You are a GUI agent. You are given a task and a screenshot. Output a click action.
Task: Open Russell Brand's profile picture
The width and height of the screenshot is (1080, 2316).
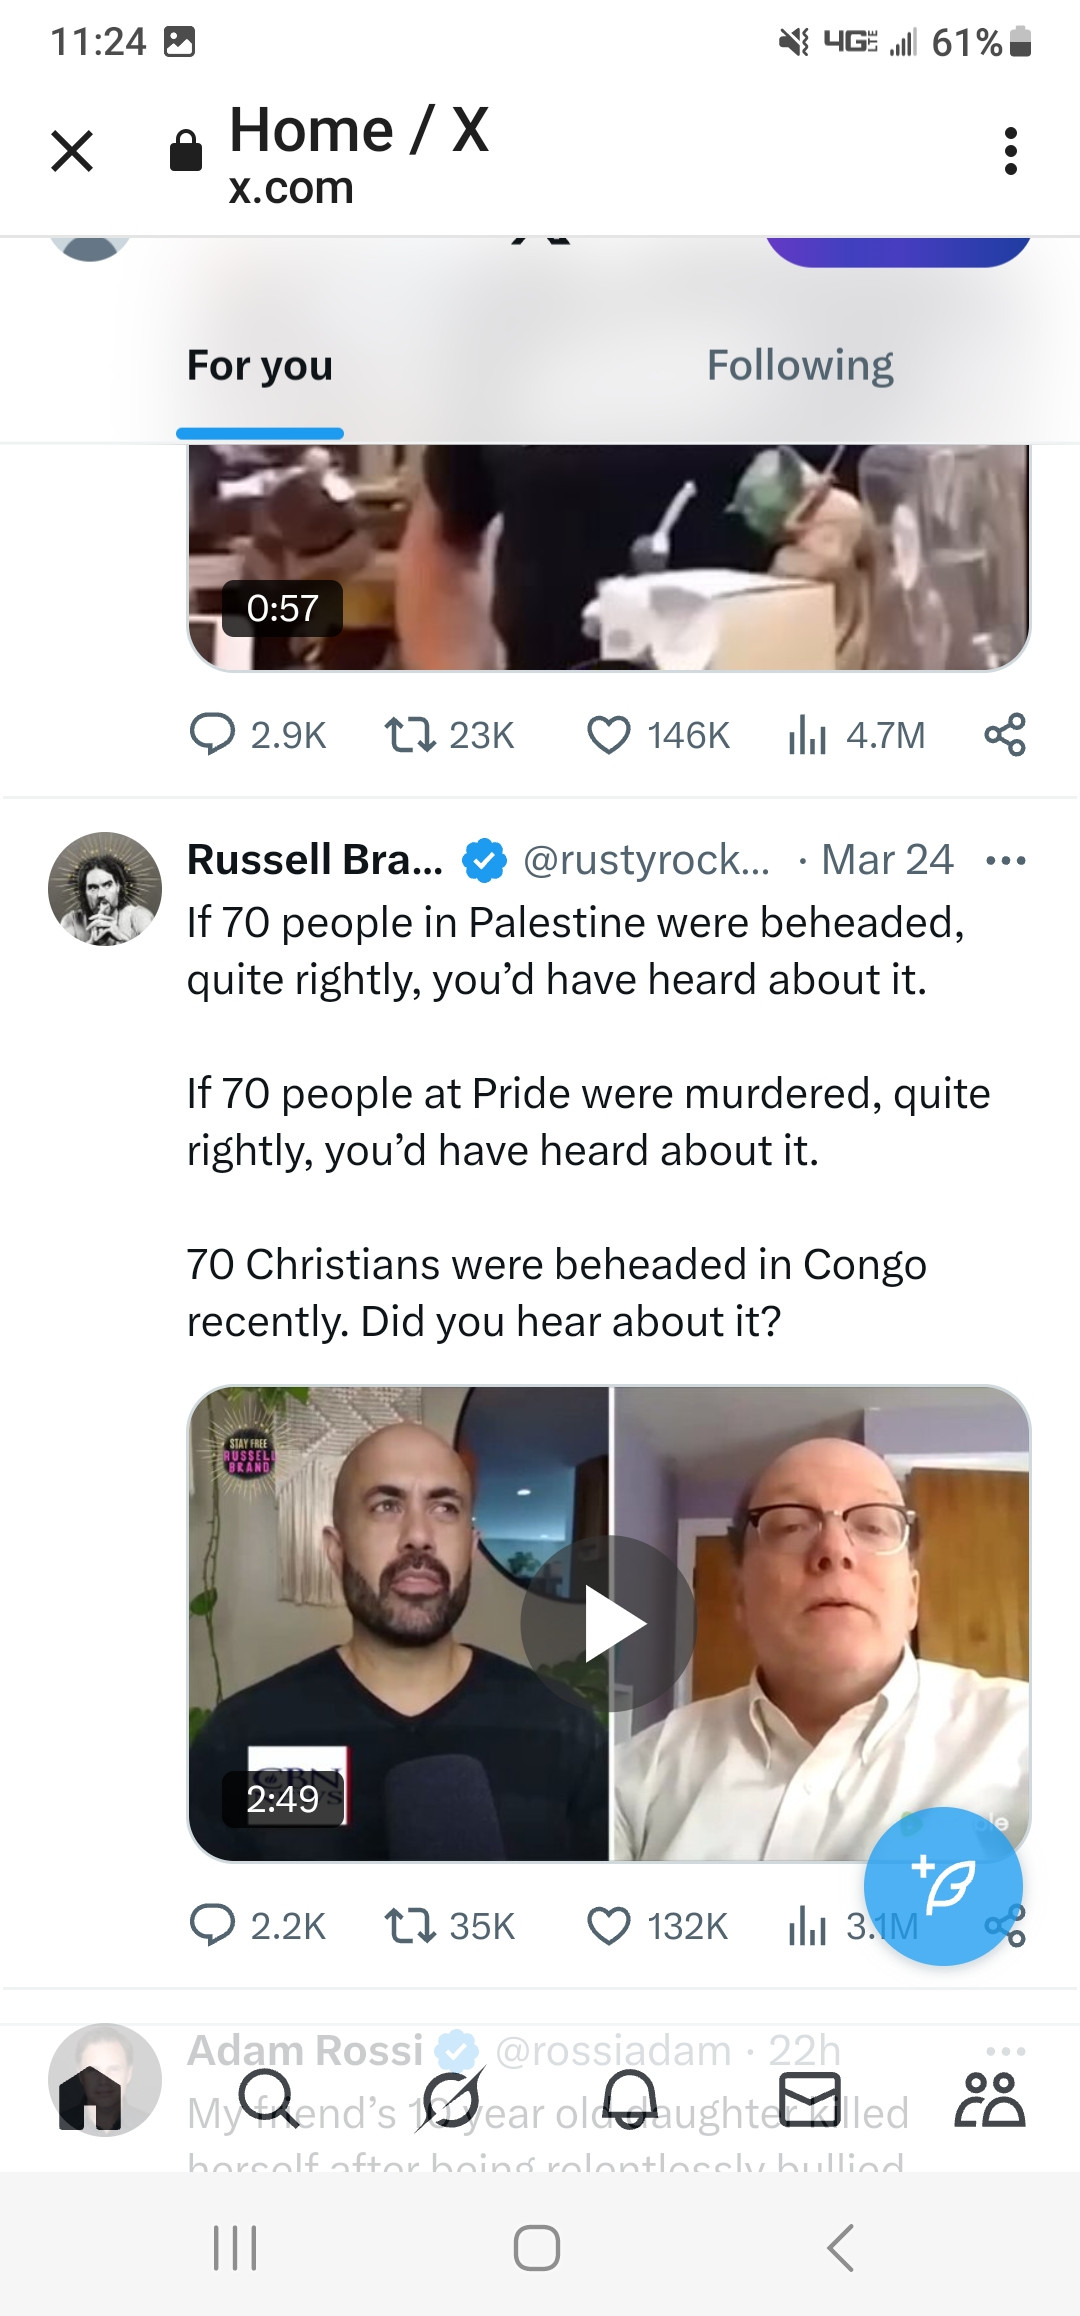[105, 888]
